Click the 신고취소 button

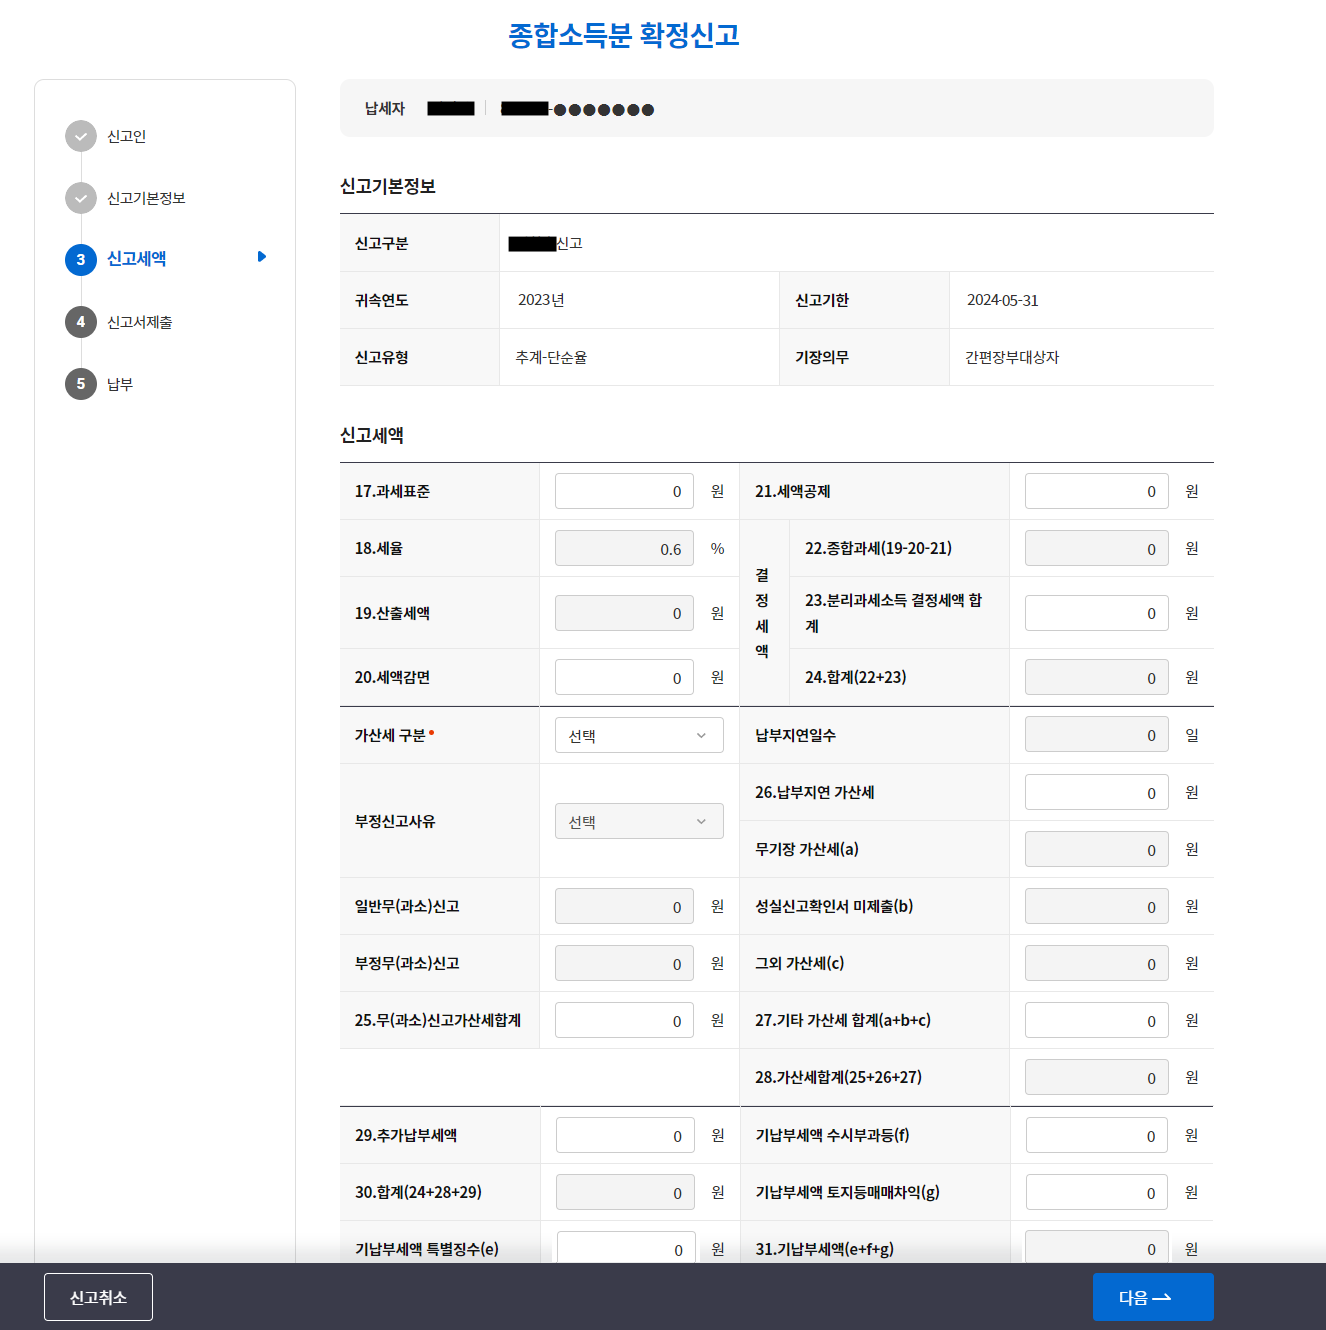(98, 1297)
